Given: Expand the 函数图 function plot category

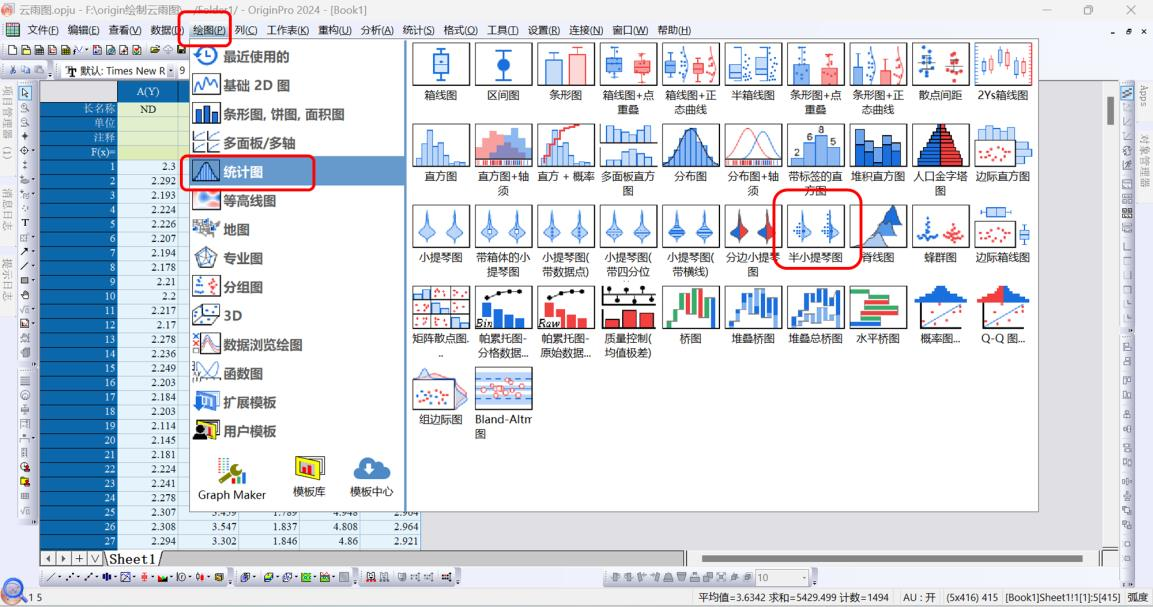Looking at the screenshot, I should tap(297, 373).
